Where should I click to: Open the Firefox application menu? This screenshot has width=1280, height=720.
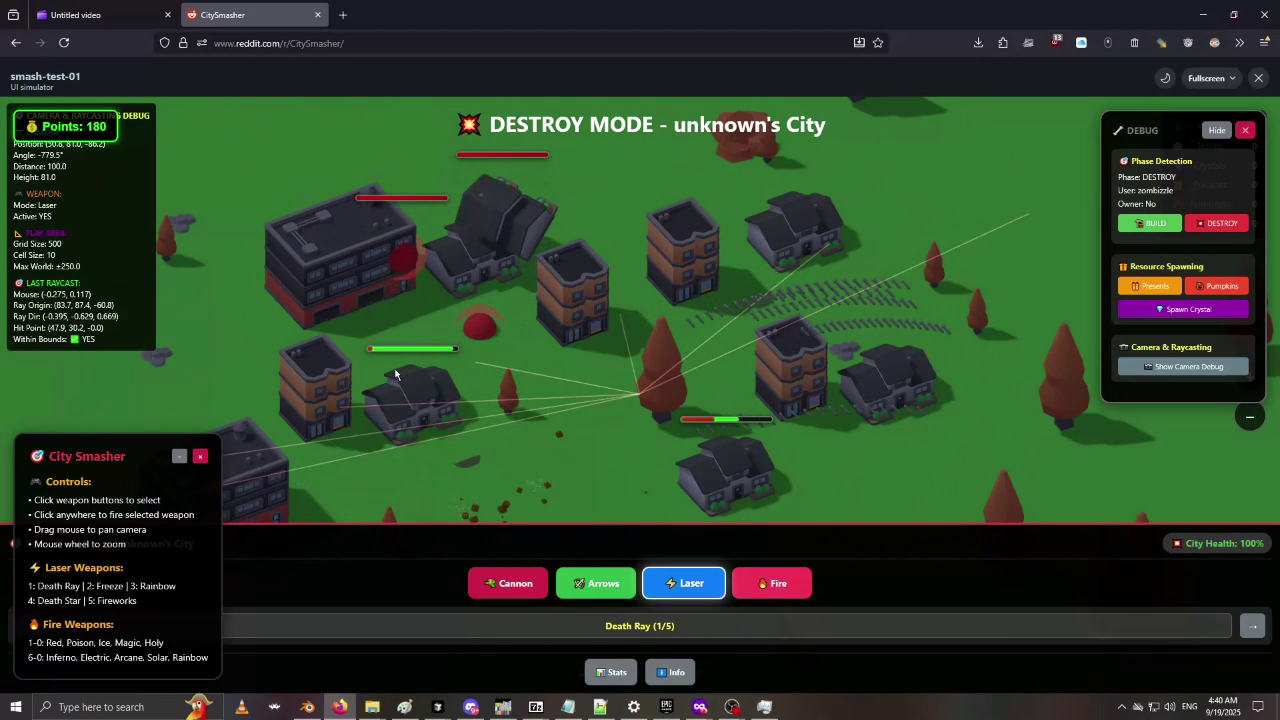pos(1264,43)
